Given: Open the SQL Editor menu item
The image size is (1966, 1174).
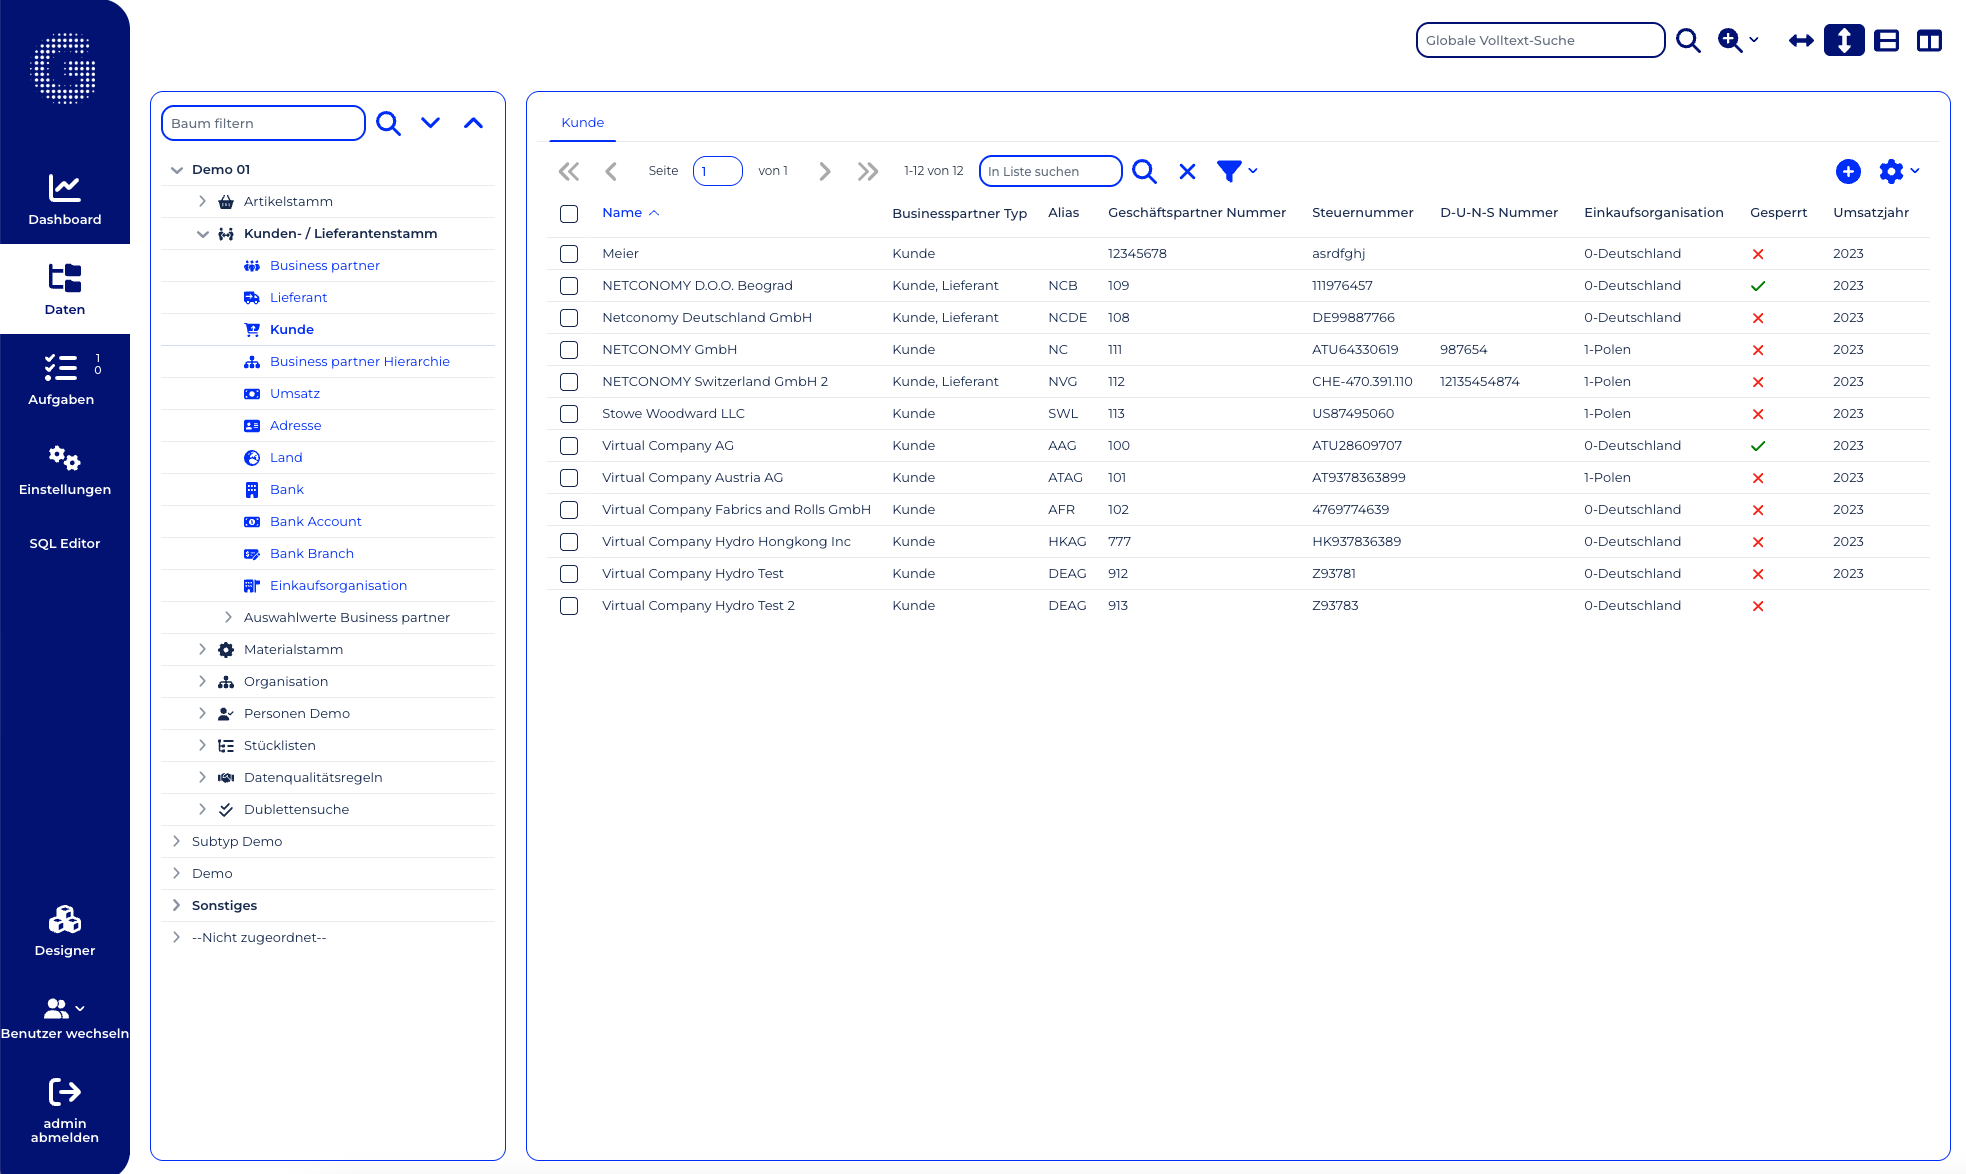Looking at the screenshot, I should click(64, 543).
